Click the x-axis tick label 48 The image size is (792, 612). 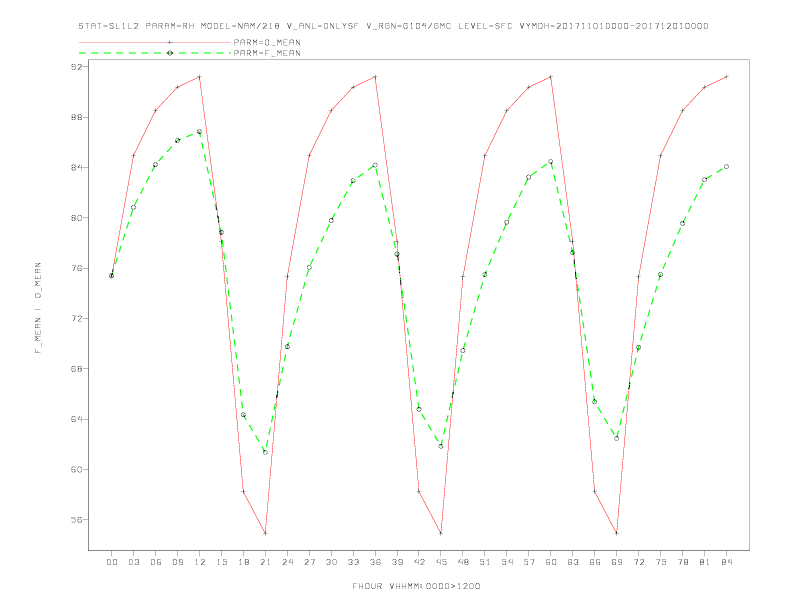tap(463, 562)
